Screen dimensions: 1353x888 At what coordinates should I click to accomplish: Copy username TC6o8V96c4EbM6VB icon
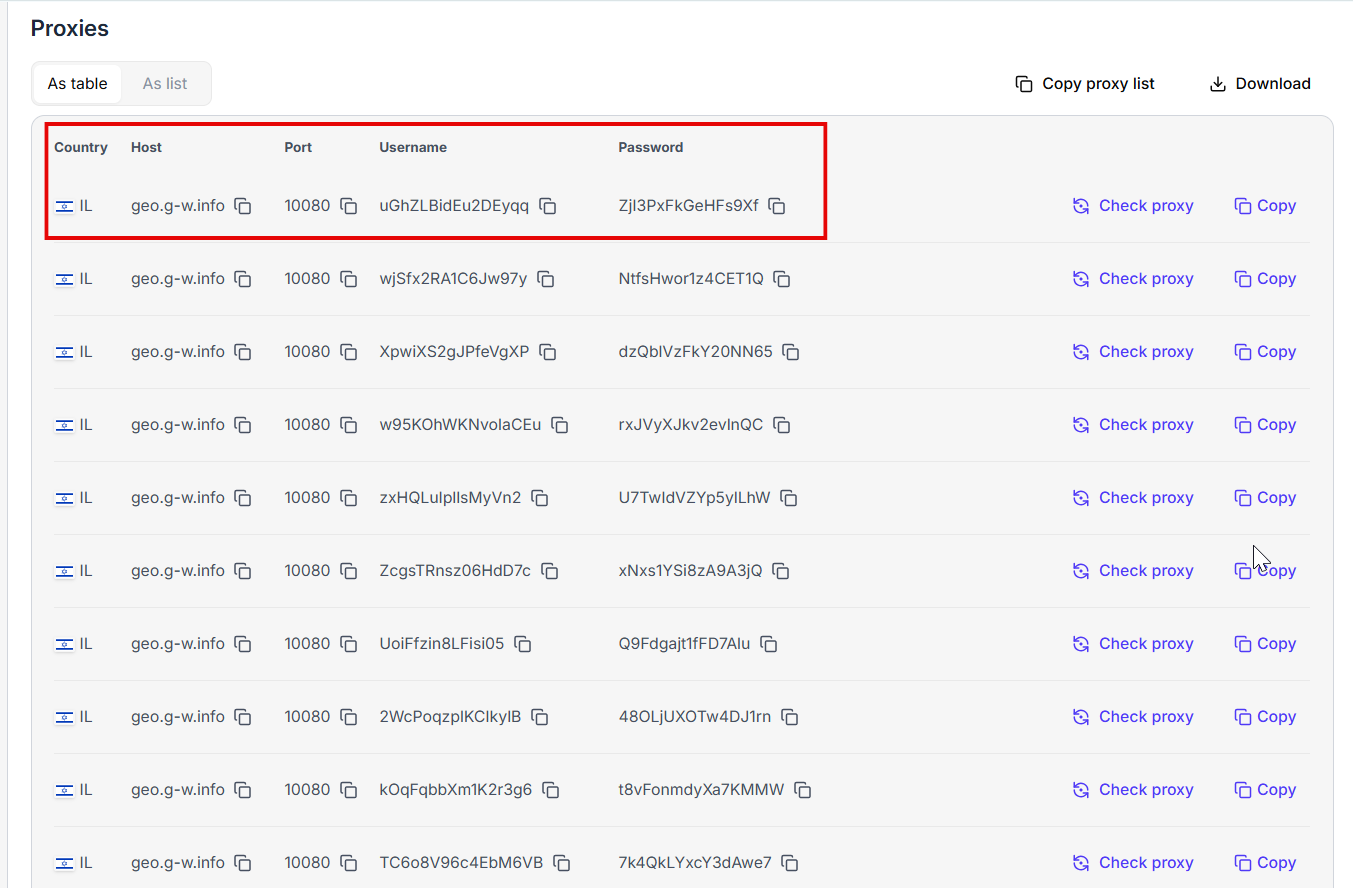[x=562, y=863]
